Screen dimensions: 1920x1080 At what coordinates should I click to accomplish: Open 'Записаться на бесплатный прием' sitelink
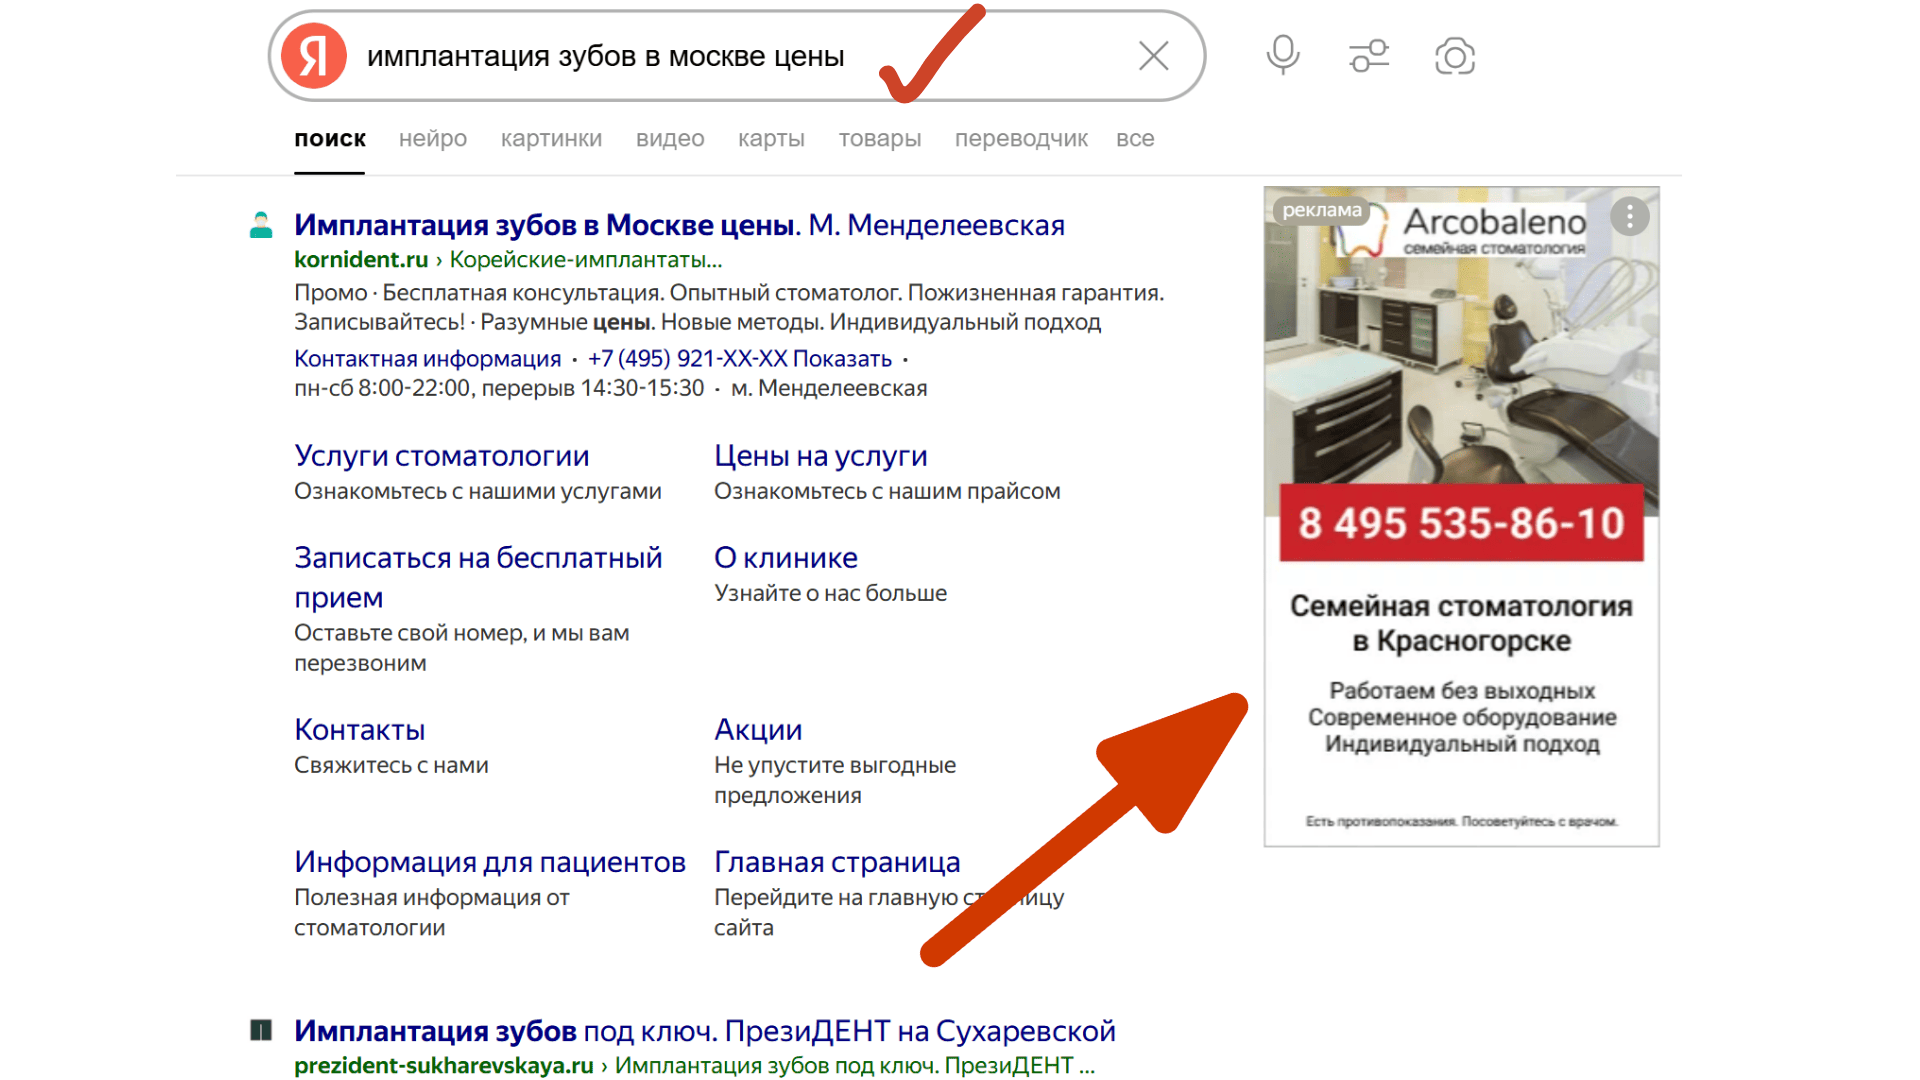[x=478, y=577]
